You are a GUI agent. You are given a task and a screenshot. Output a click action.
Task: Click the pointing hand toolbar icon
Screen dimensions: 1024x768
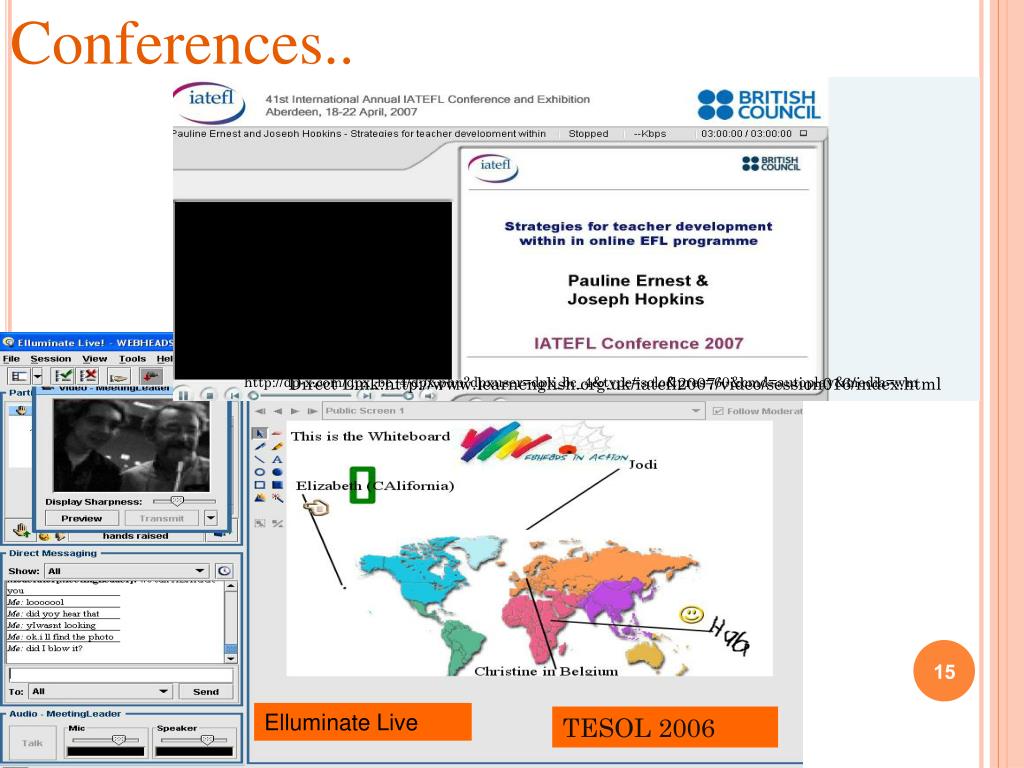[x=118, y=376]
